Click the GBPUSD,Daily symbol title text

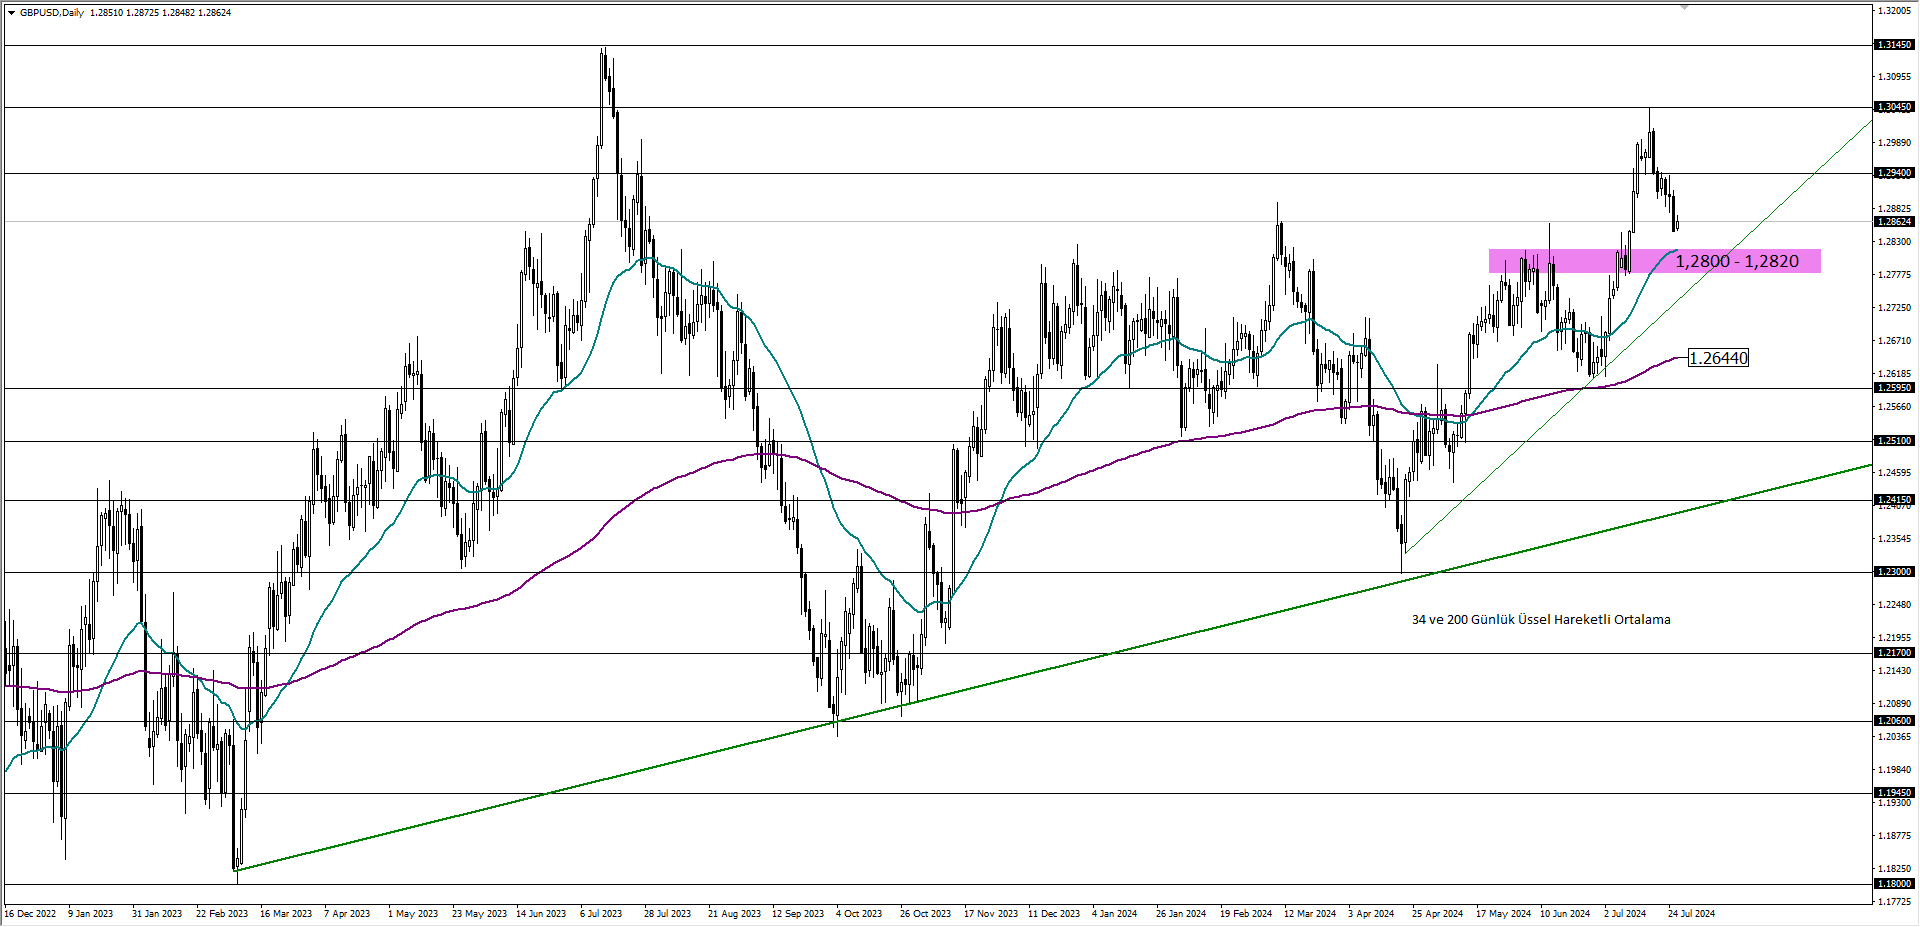click(52, 13)
